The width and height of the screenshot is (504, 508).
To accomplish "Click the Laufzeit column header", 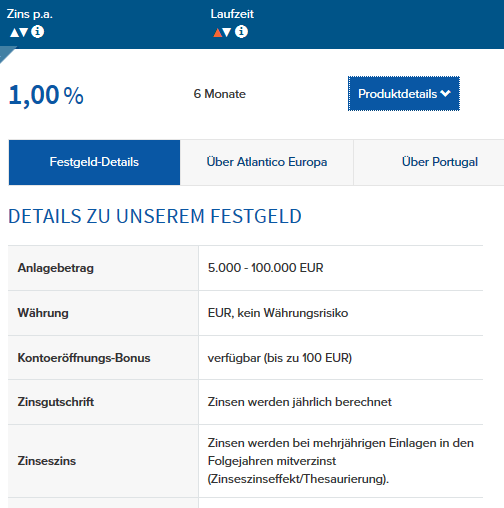I will pos(232,14).
